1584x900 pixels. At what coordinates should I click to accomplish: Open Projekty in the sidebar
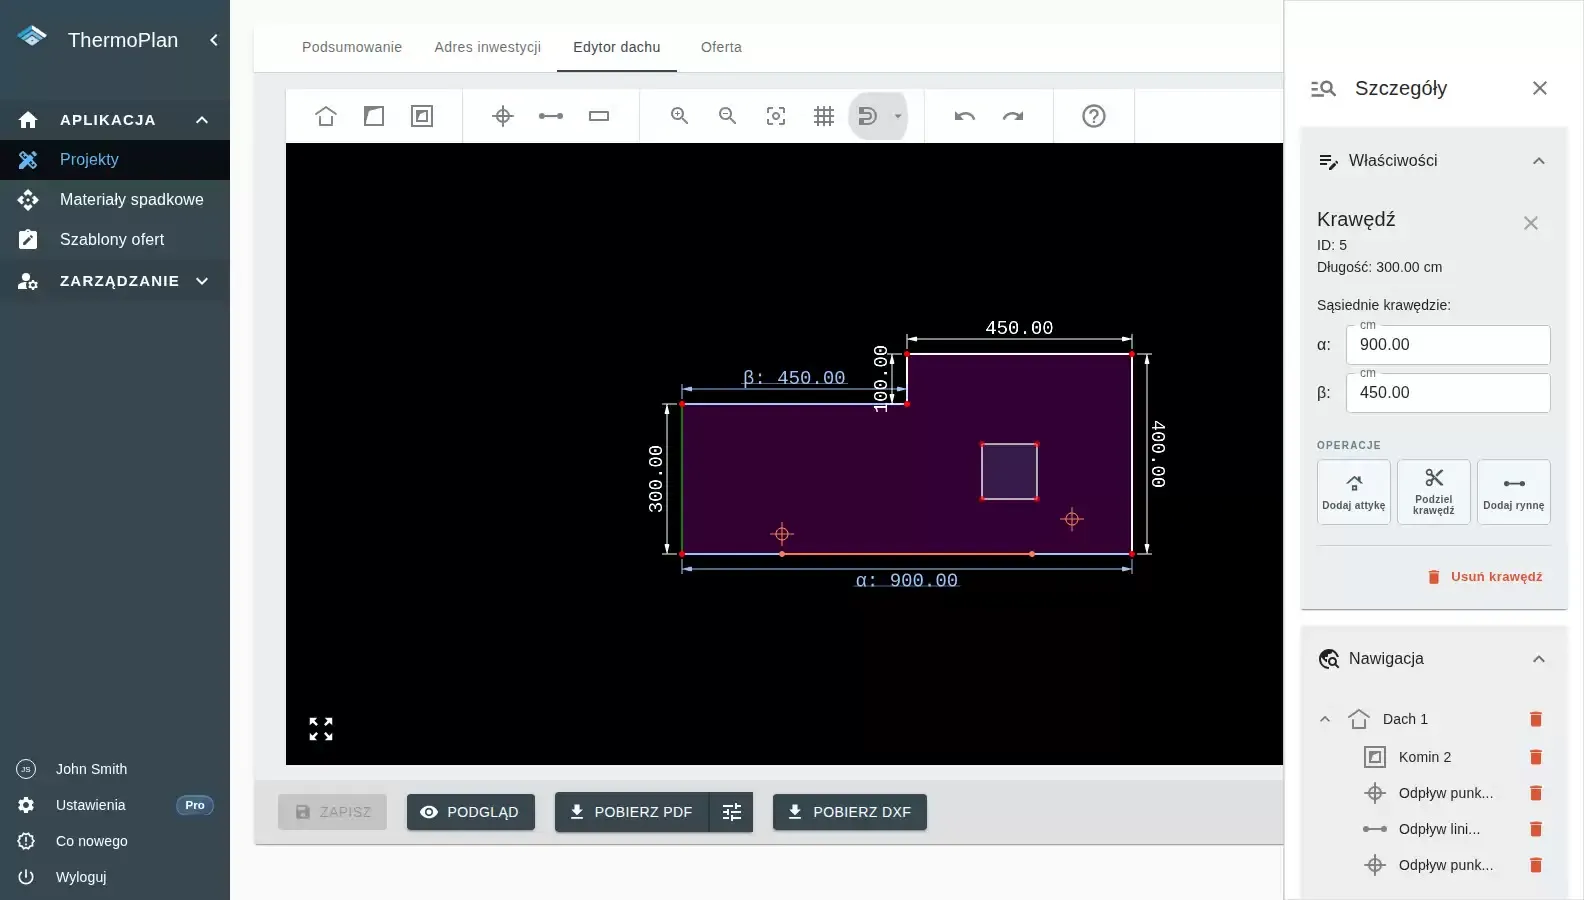pos(115,160)
